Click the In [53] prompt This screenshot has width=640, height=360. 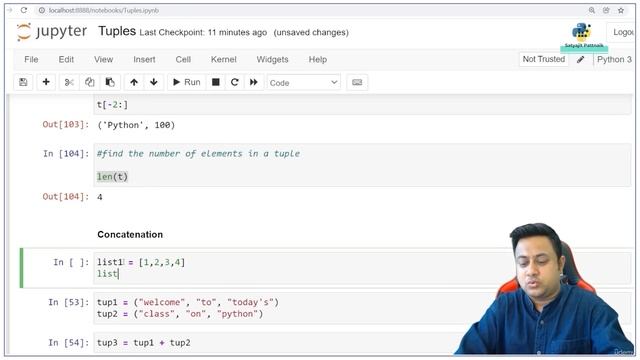[x=68, y=302]
